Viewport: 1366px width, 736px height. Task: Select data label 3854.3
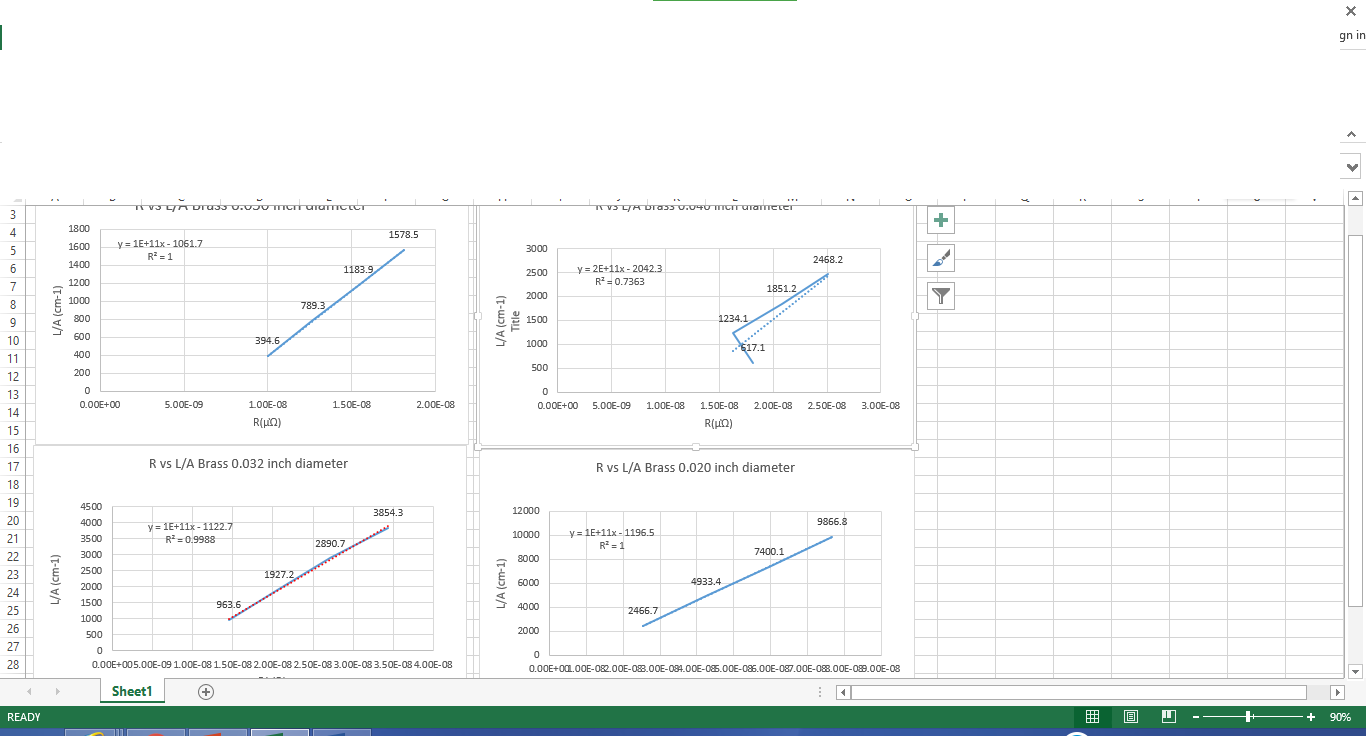click(387, 512)
